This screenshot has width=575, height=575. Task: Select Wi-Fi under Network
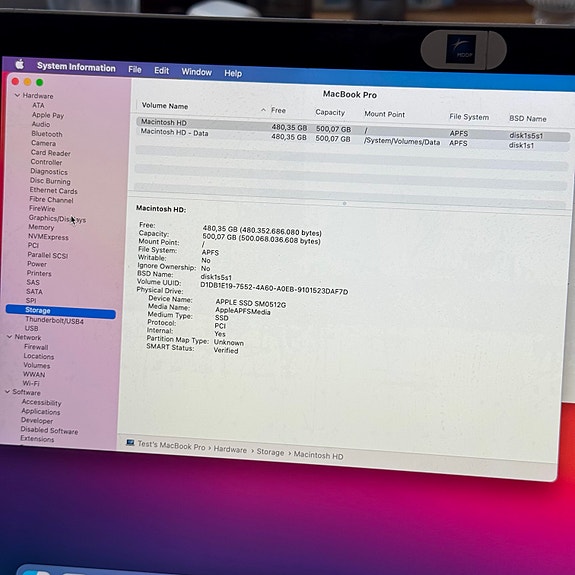tap(31, 383)
